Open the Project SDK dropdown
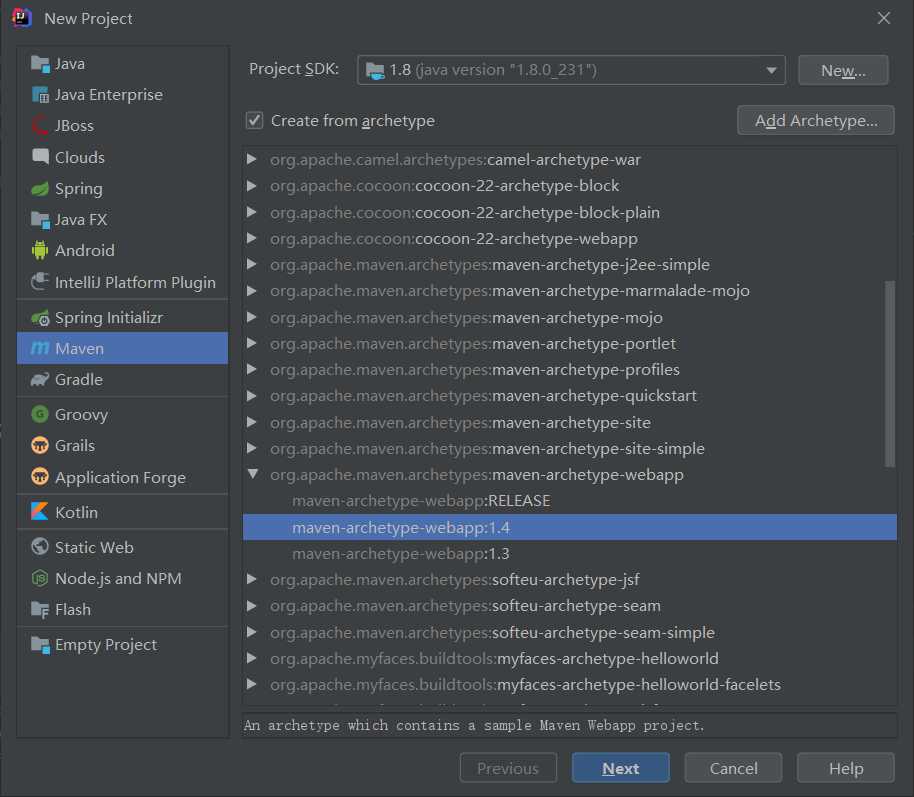914x797 pixels. [x=571, y=70]
